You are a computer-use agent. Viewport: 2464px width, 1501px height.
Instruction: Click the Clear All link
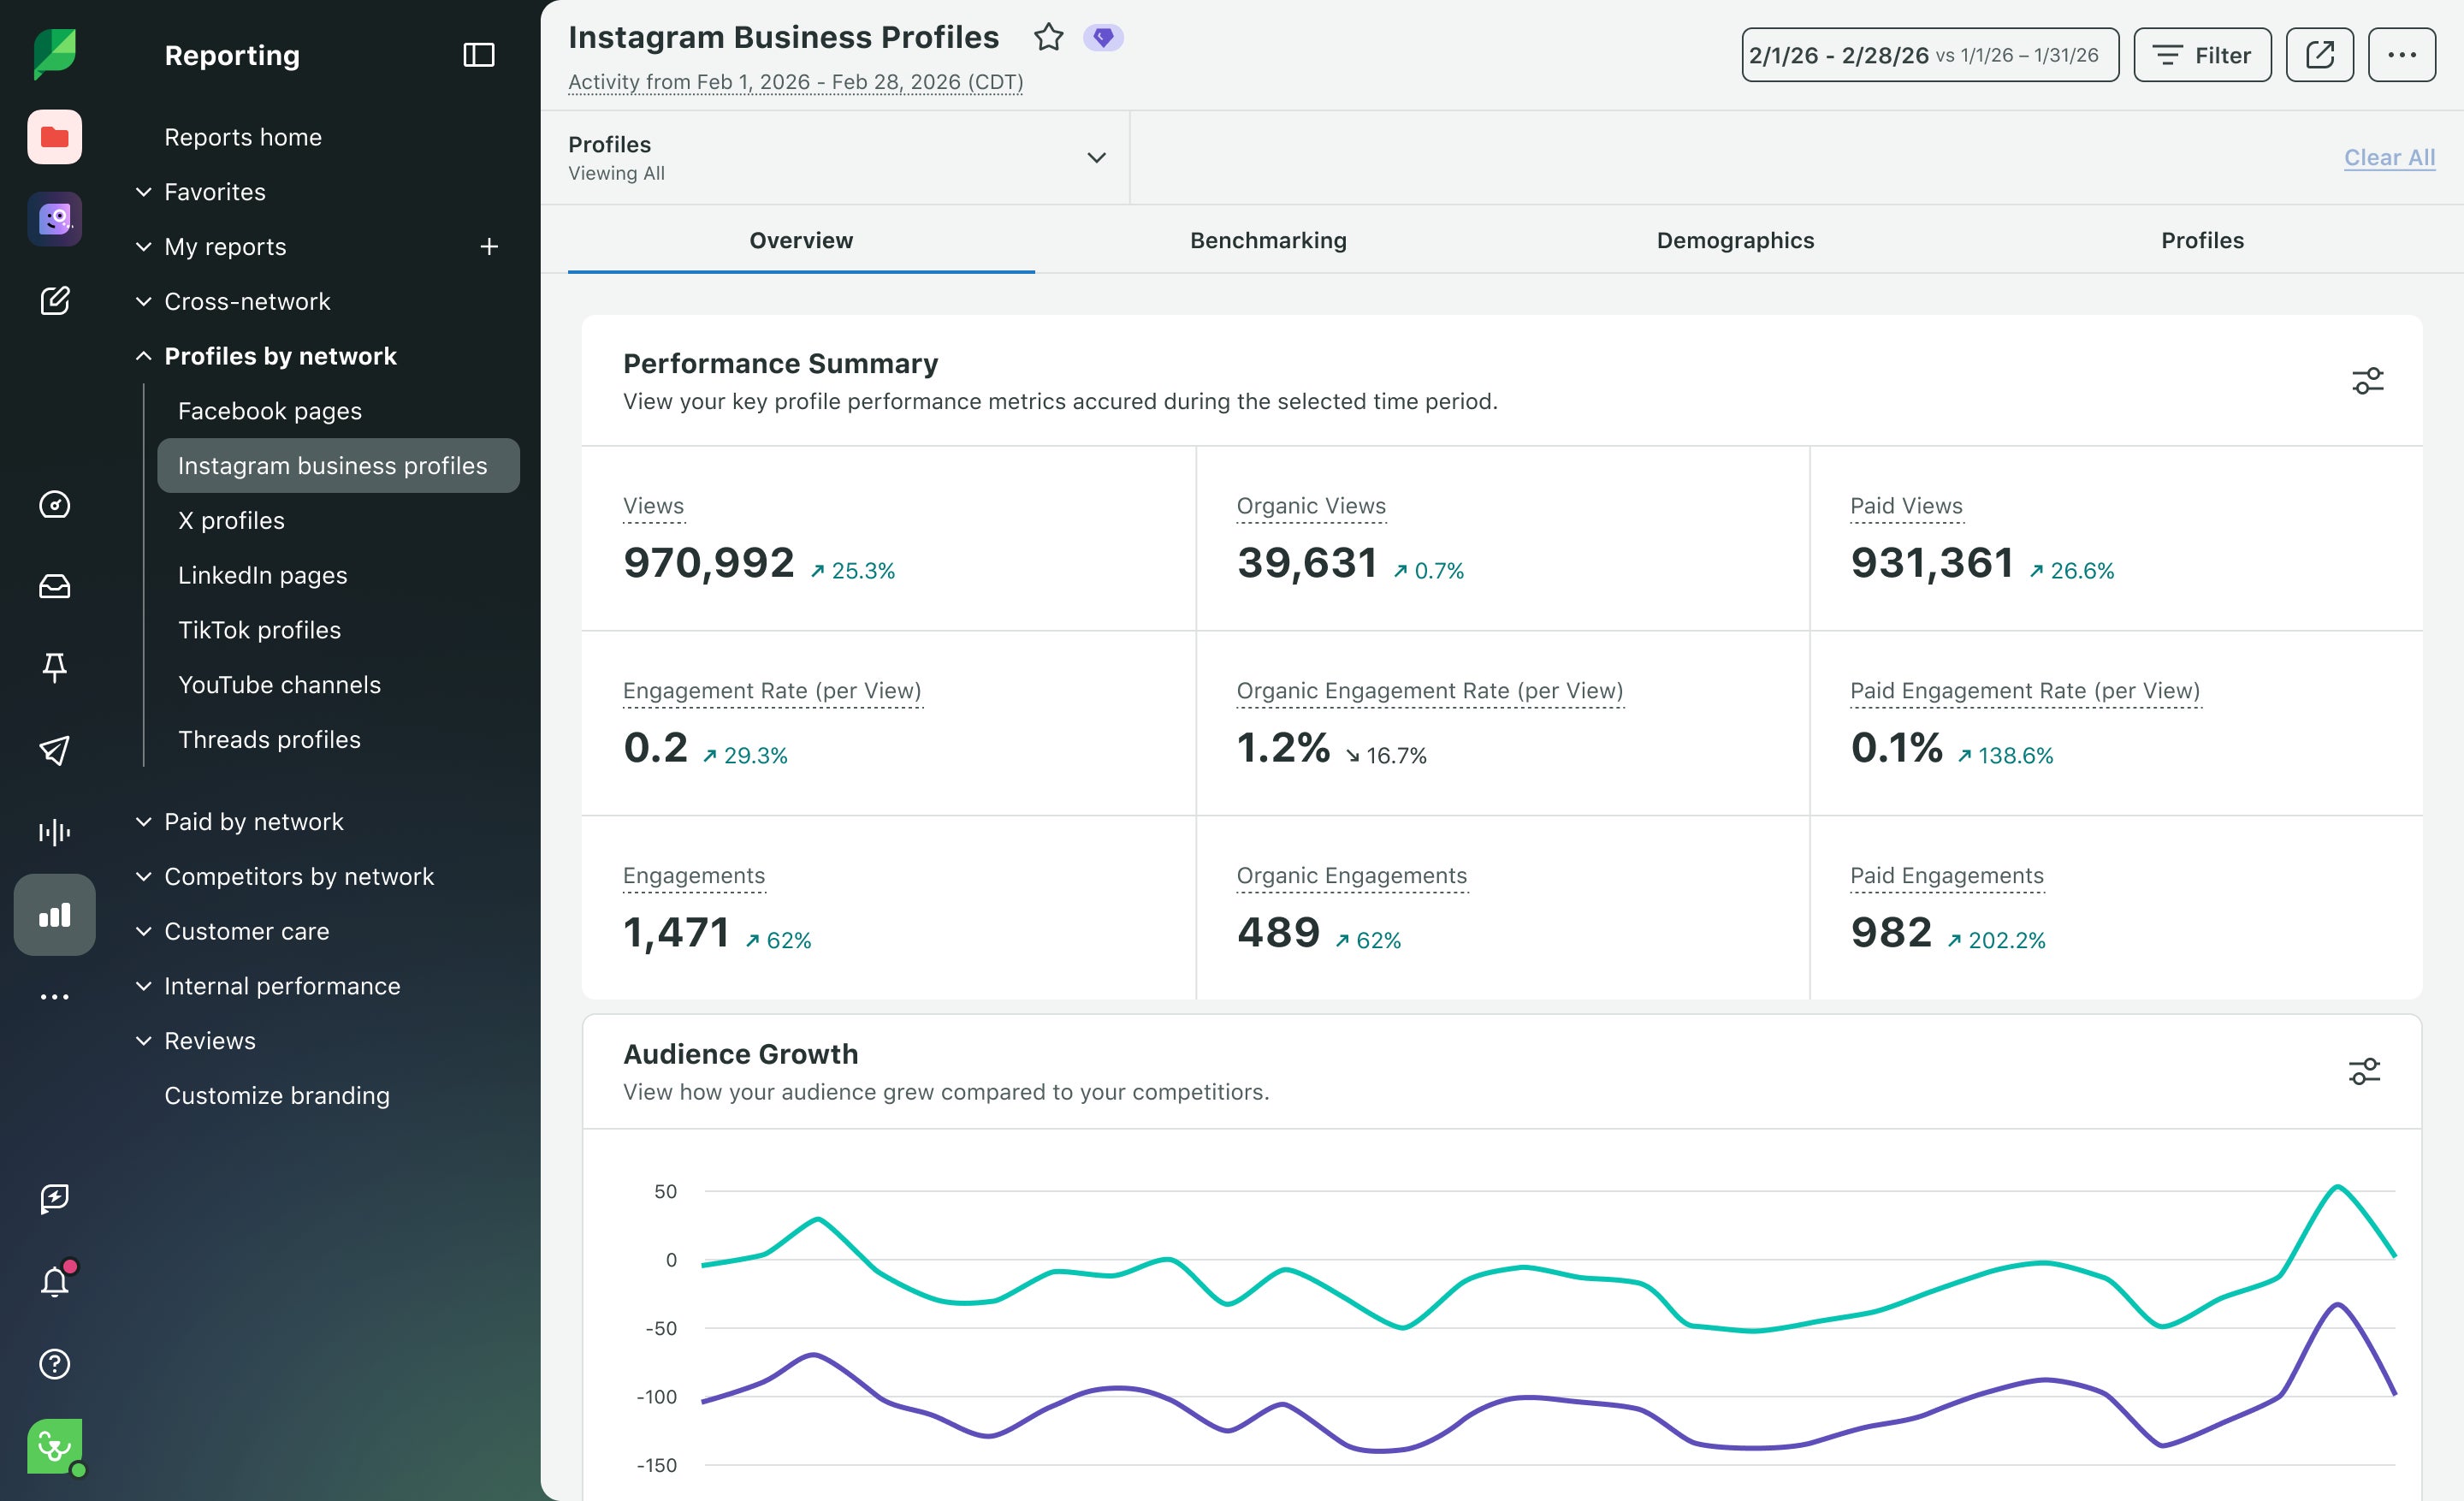[x=2389, y=158]
